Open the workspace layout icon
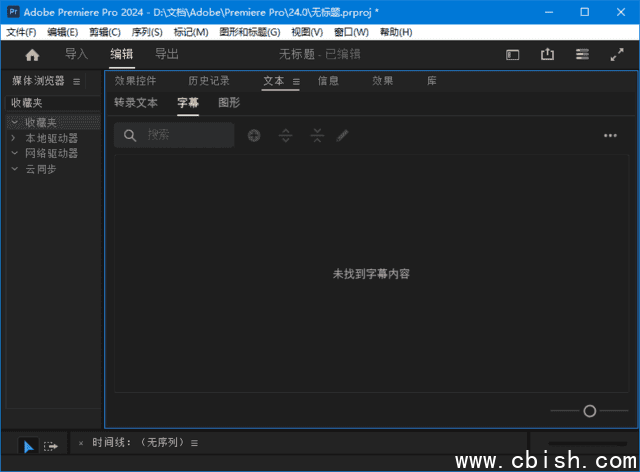Viewport: 640px width, 472px height. tap(513, 55)
